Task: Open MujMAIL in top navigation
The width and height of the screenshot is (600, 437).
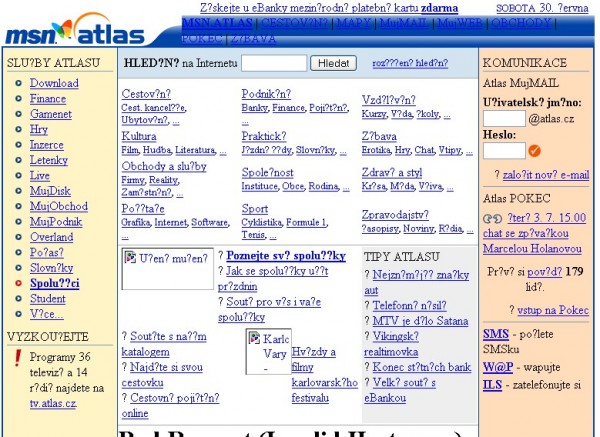Action: [x=404, y=23]
